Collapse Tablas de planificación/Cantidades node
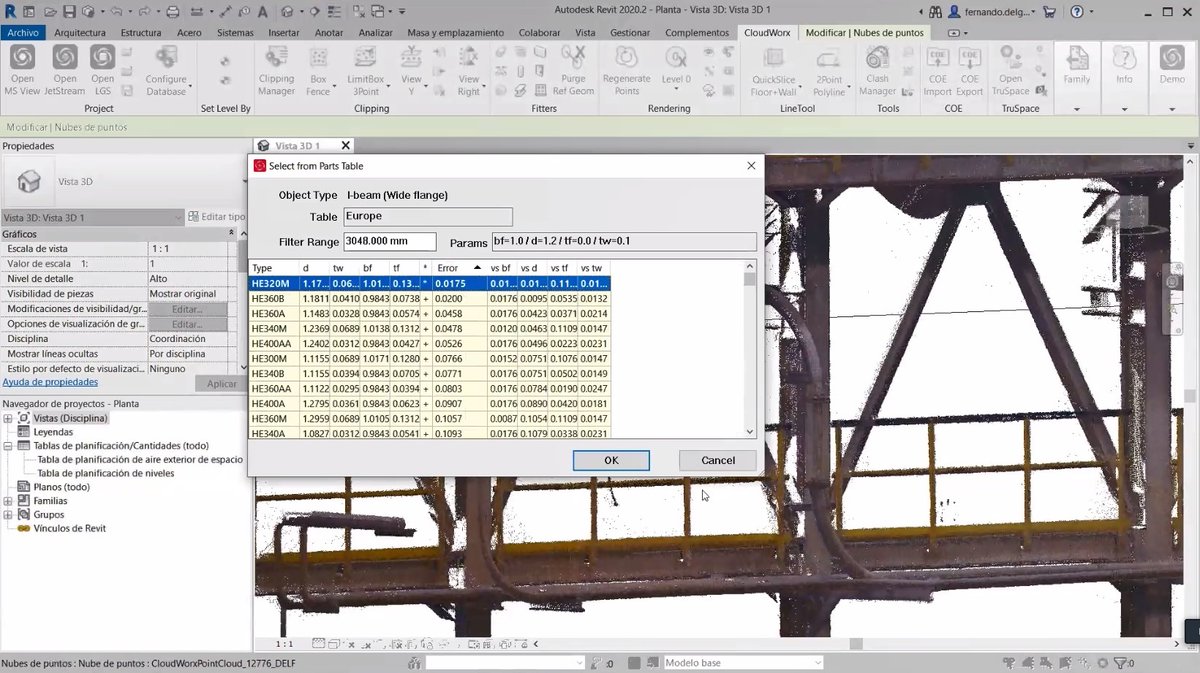The width and height of the screenshot is (1200, 673). pos(8,446)
